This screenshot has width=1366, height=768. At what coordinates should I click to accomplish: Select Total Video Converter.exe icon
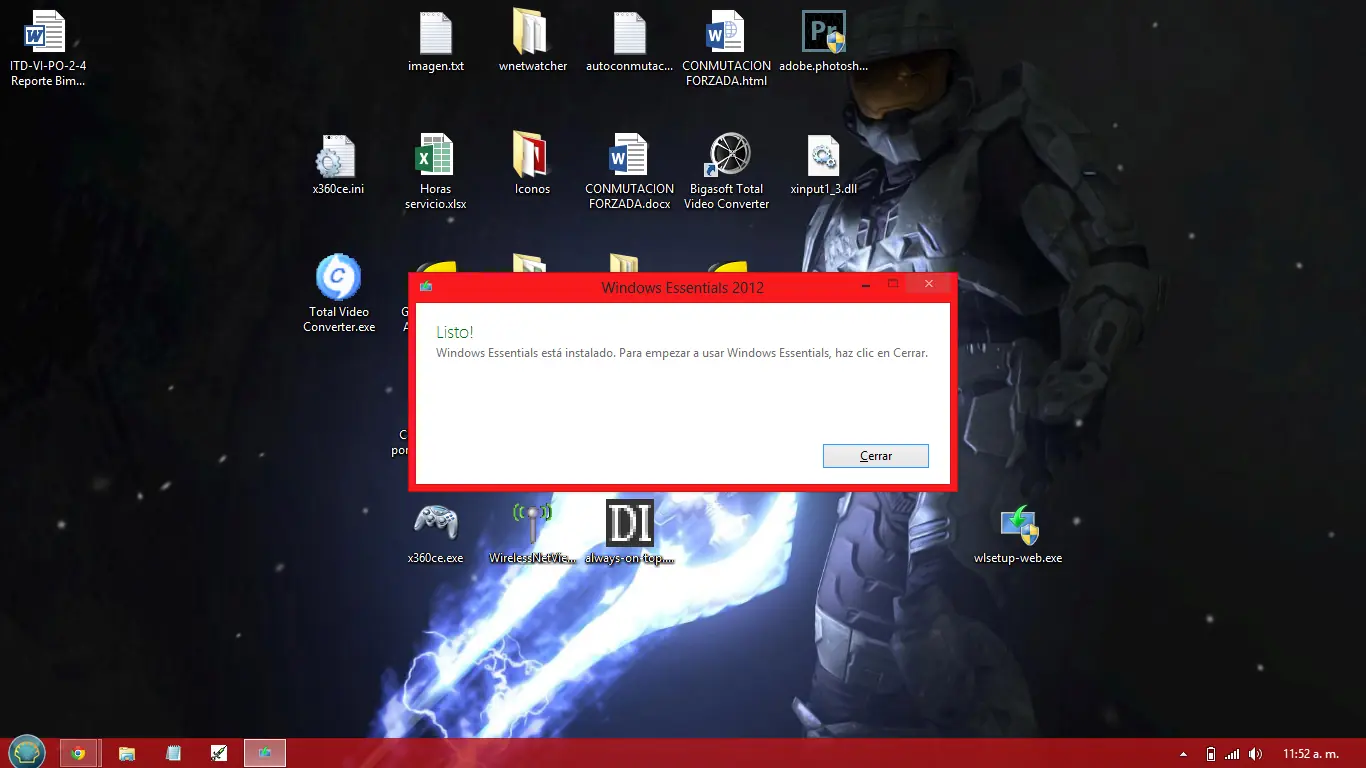(339, 294)
